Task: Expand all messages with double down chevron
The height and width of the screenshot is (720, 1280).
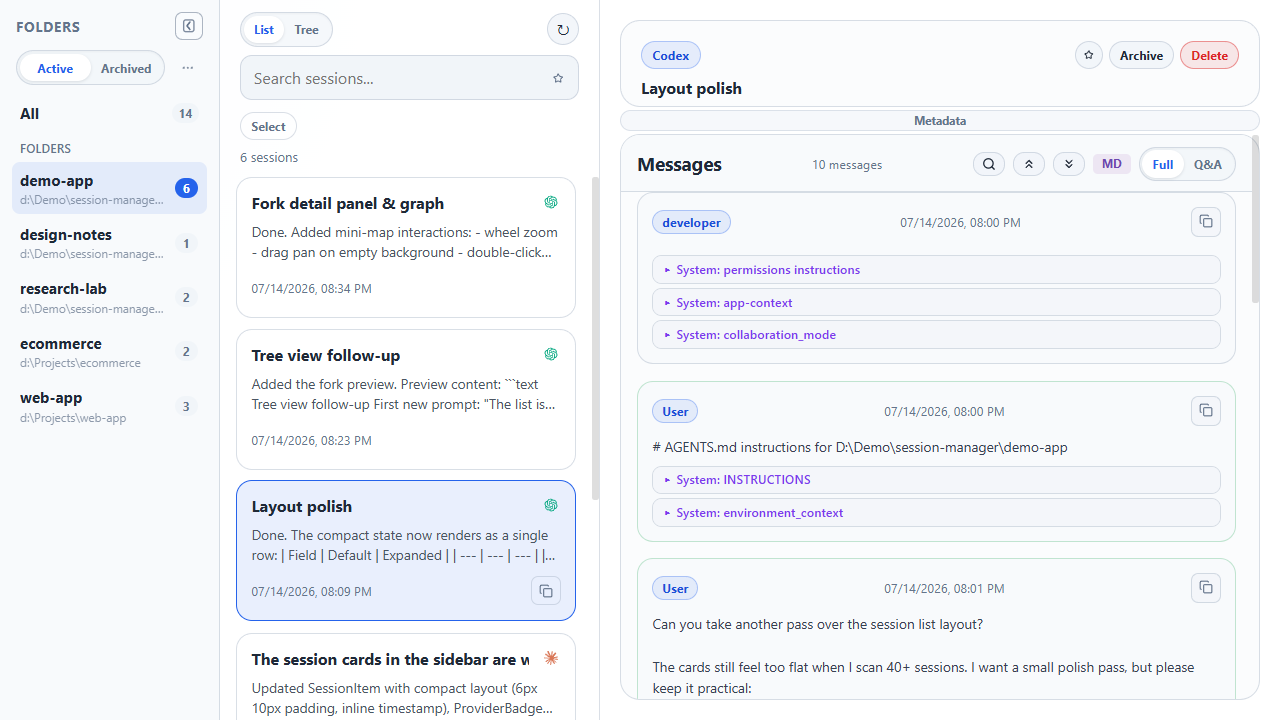Action: click(1069, 164)
